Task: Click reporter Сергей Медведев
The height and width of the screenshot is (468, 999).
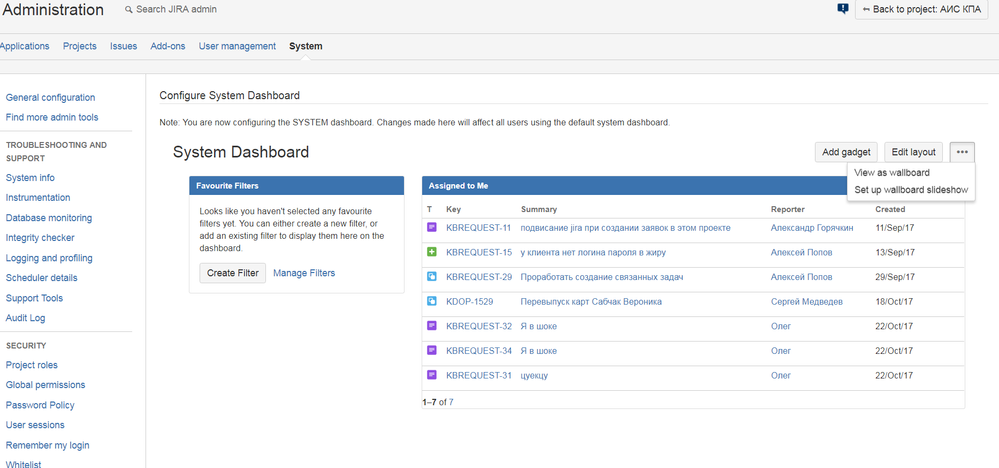Action: coord(806,301)
